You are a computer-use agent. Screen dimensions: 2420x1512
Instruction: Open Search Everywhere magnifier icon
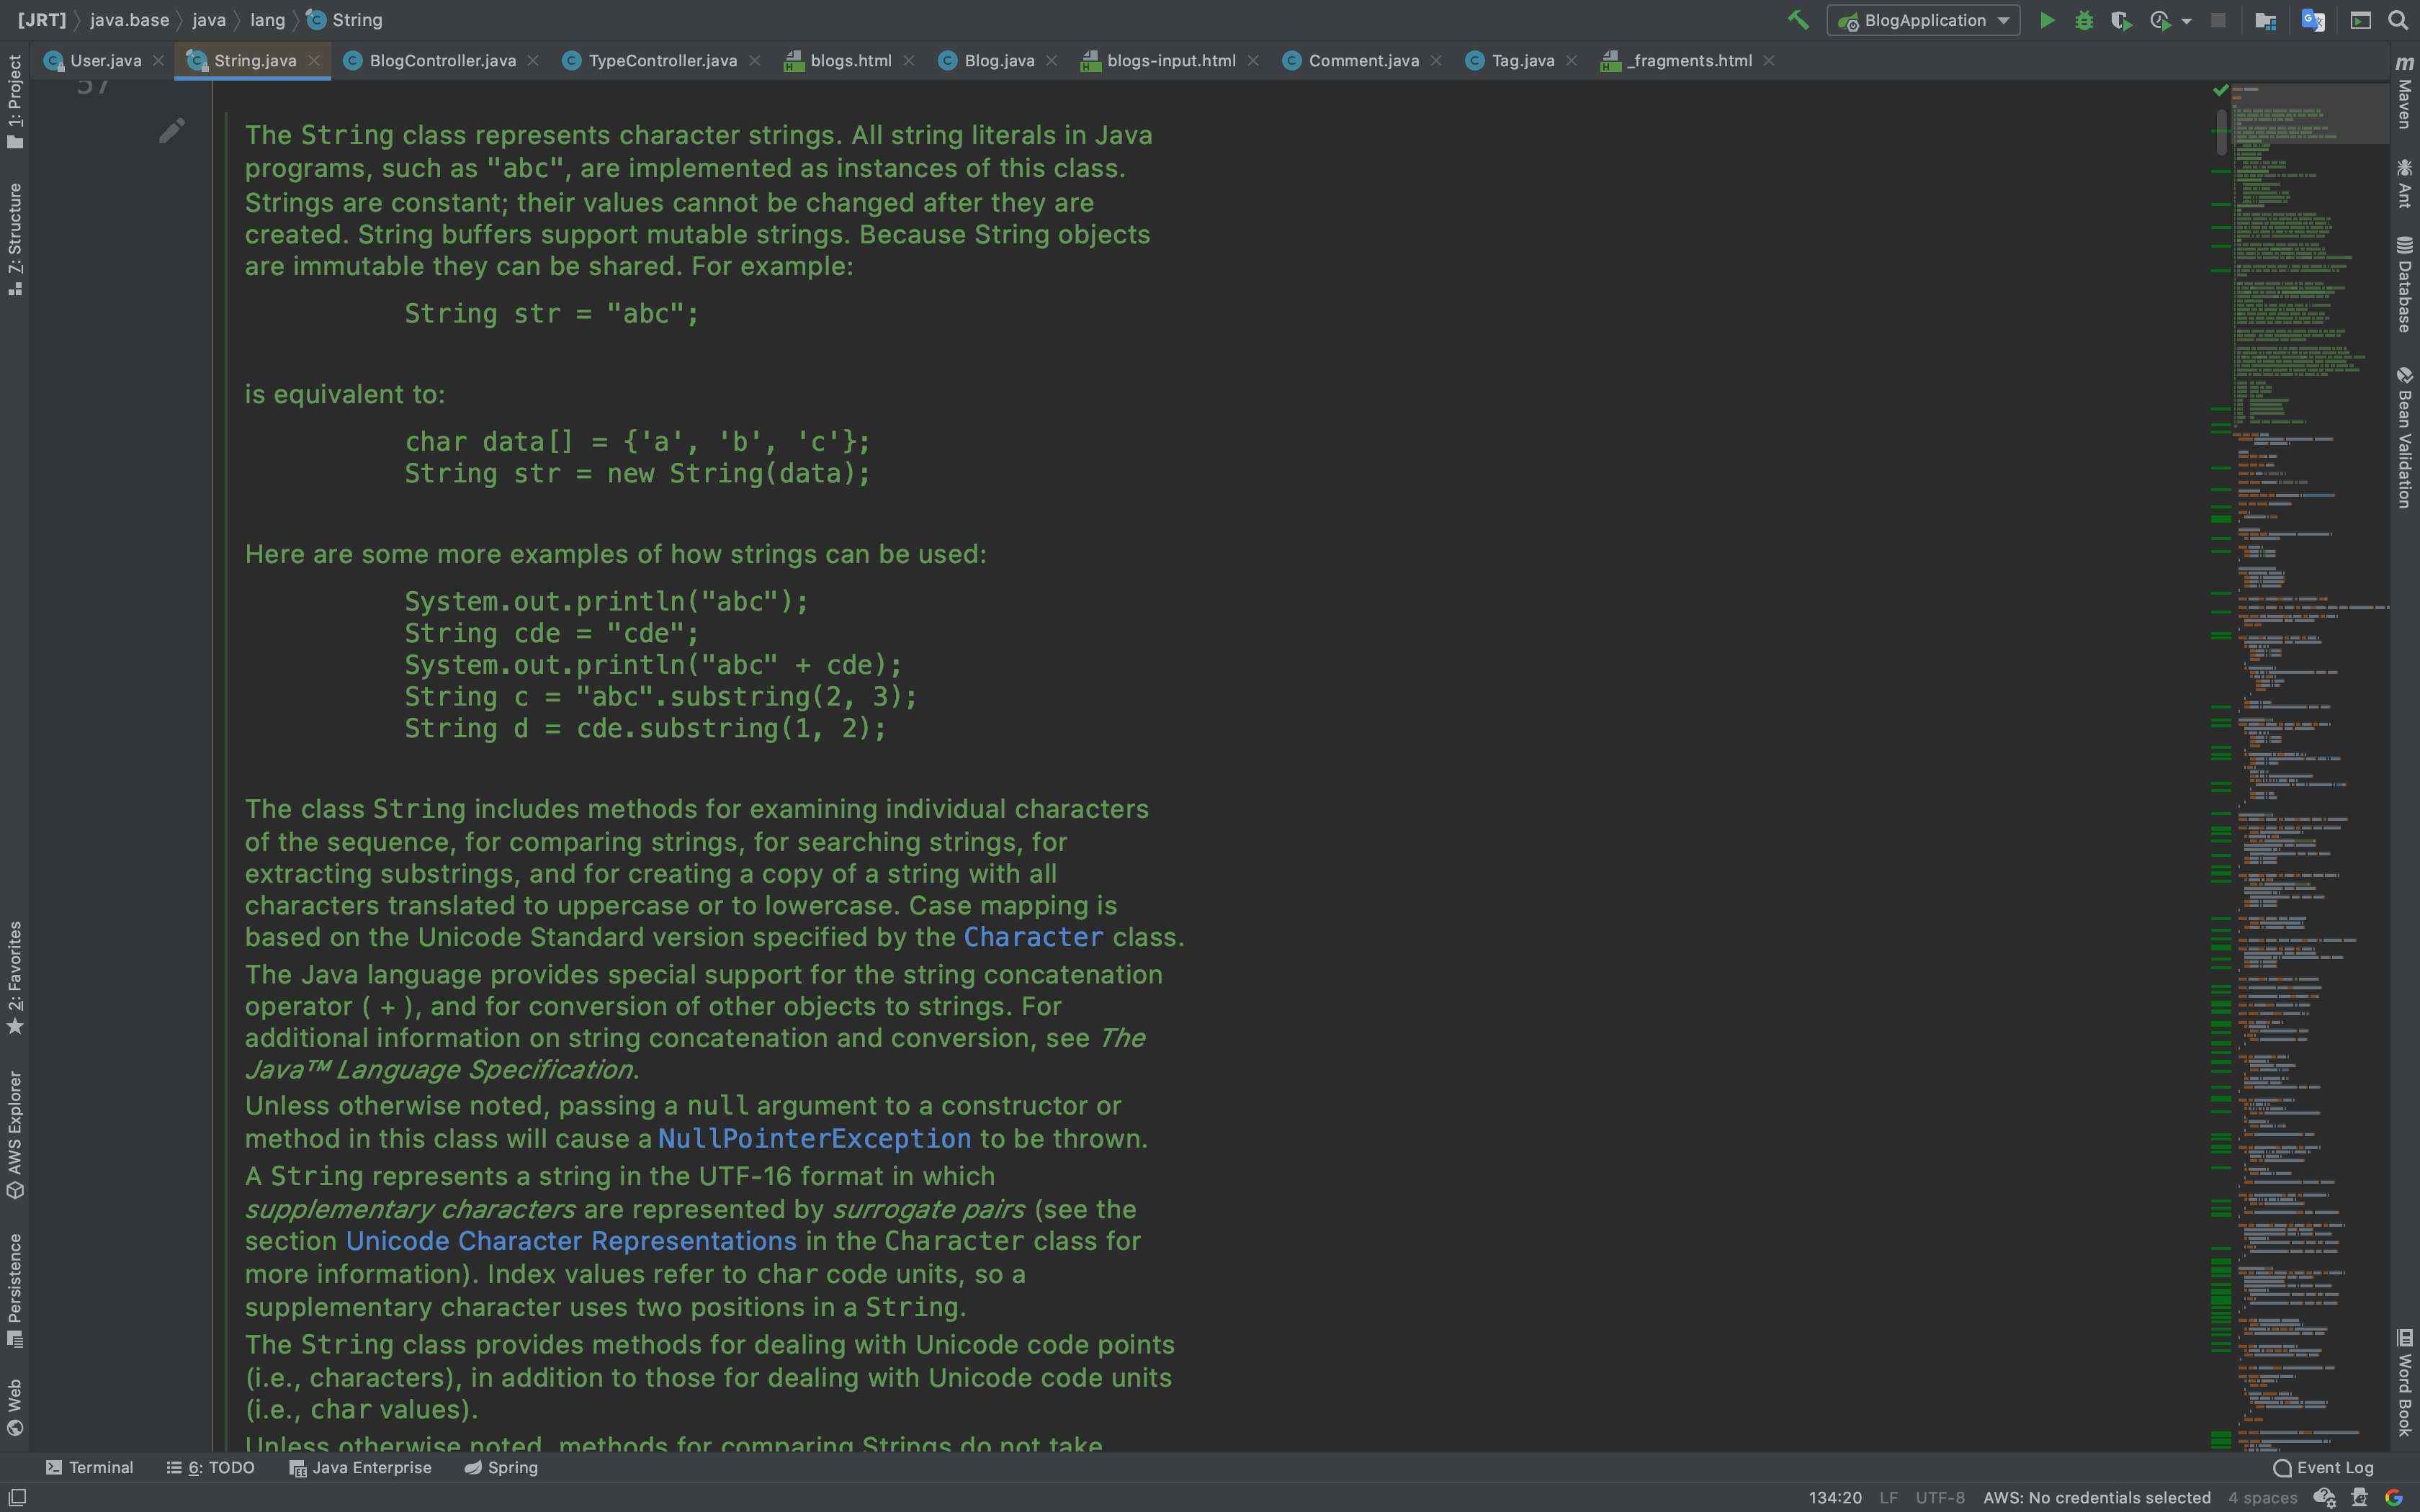tap(2398, 20)
